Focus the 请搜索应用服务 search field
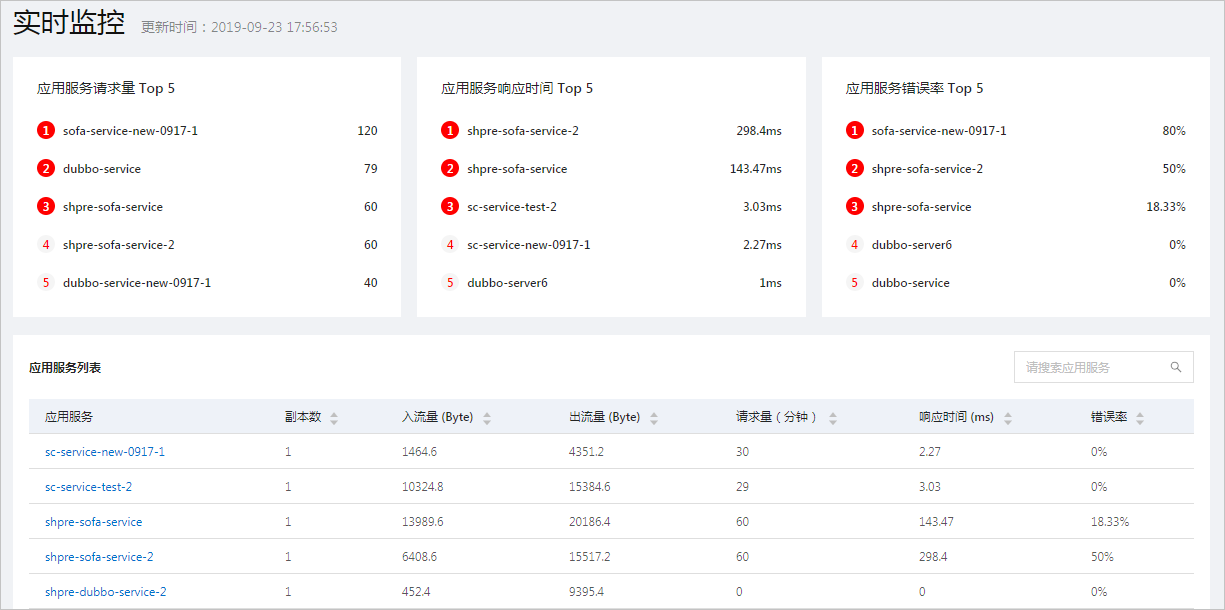Image resolution: width=1225 pixels, height=610 pixels. 1103,367
